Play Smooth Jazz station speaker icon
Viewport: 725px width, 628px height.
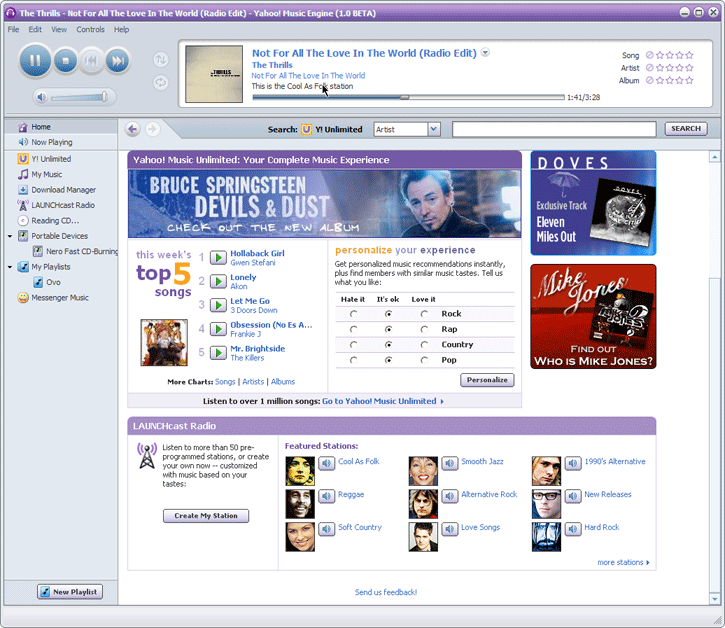[x=449, y=463]
